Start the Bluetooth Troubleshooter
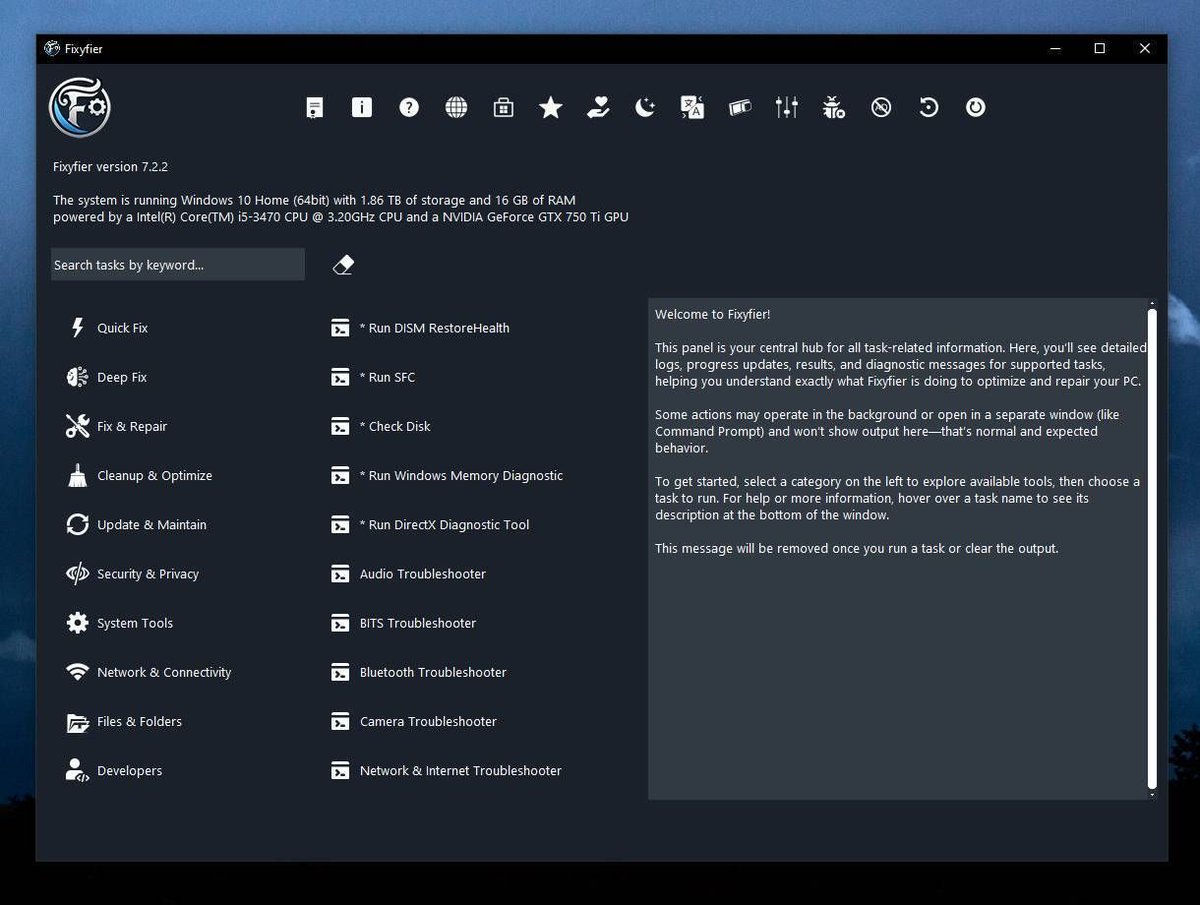The image size is (1200, 905). point(418,672)
